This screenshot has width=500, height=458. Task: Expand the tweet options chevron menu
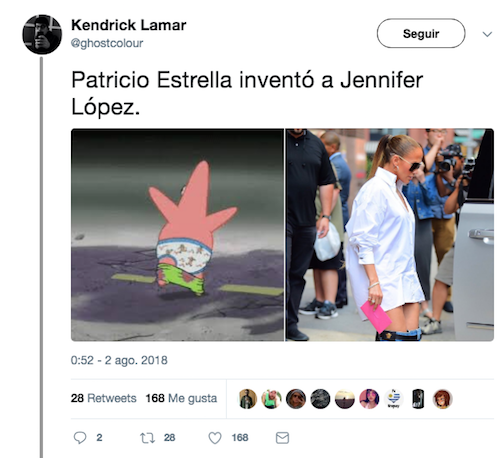[x=487, y=34]
